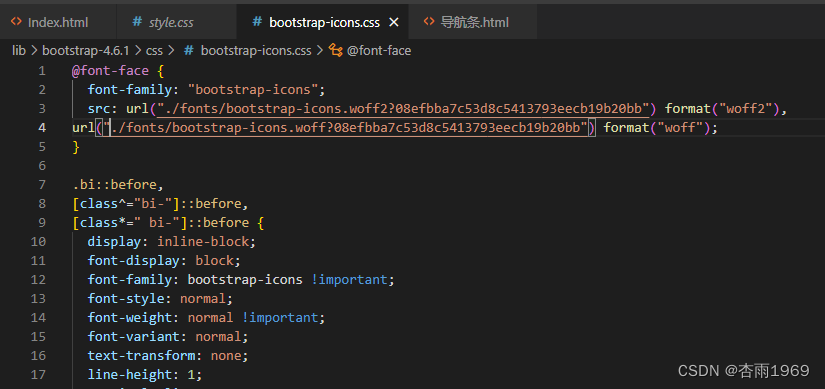825x389 pixels.
Task: Click line number 1 in the gutter
Action: pos(42,71)
